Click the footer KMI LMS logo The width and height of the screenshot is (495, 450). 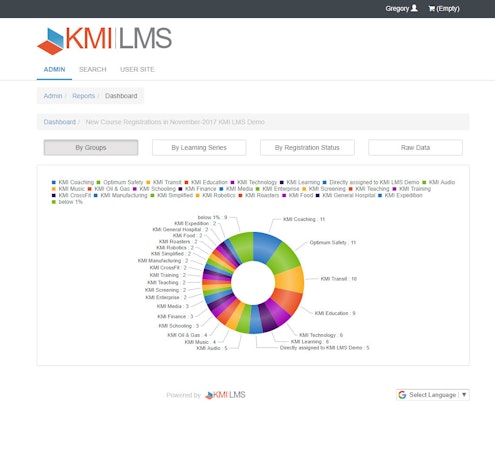coord(225,395)
